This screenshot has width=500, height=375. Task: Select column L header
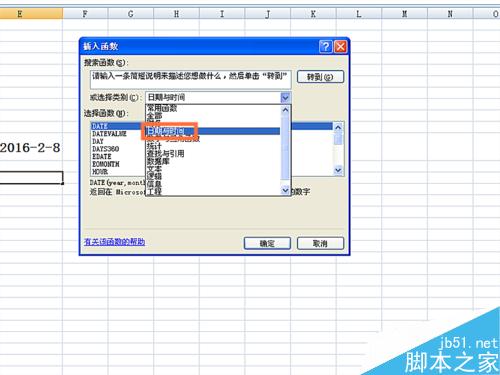pos(359,14)
